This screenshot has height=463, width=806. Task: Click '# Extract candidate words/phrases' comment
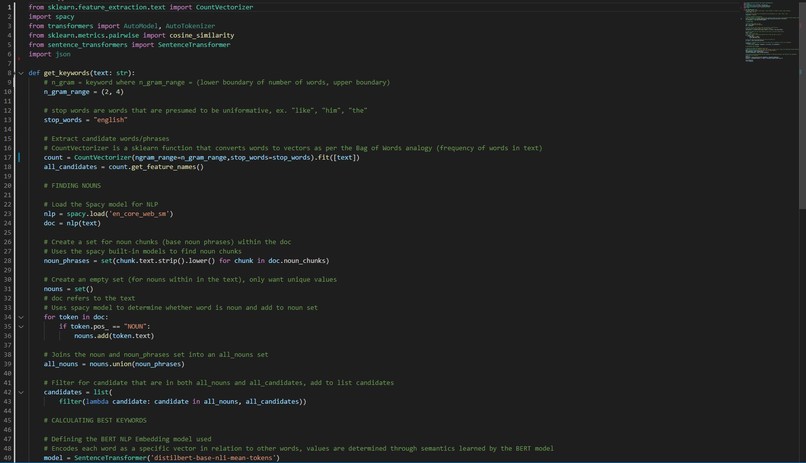[106, 139]
